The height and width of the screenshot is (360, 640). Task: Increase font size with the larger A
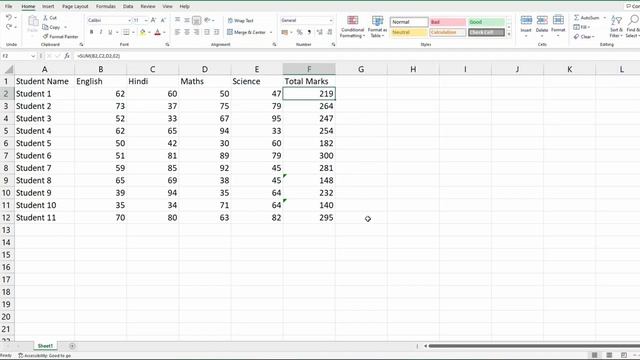tap(153, 20)
